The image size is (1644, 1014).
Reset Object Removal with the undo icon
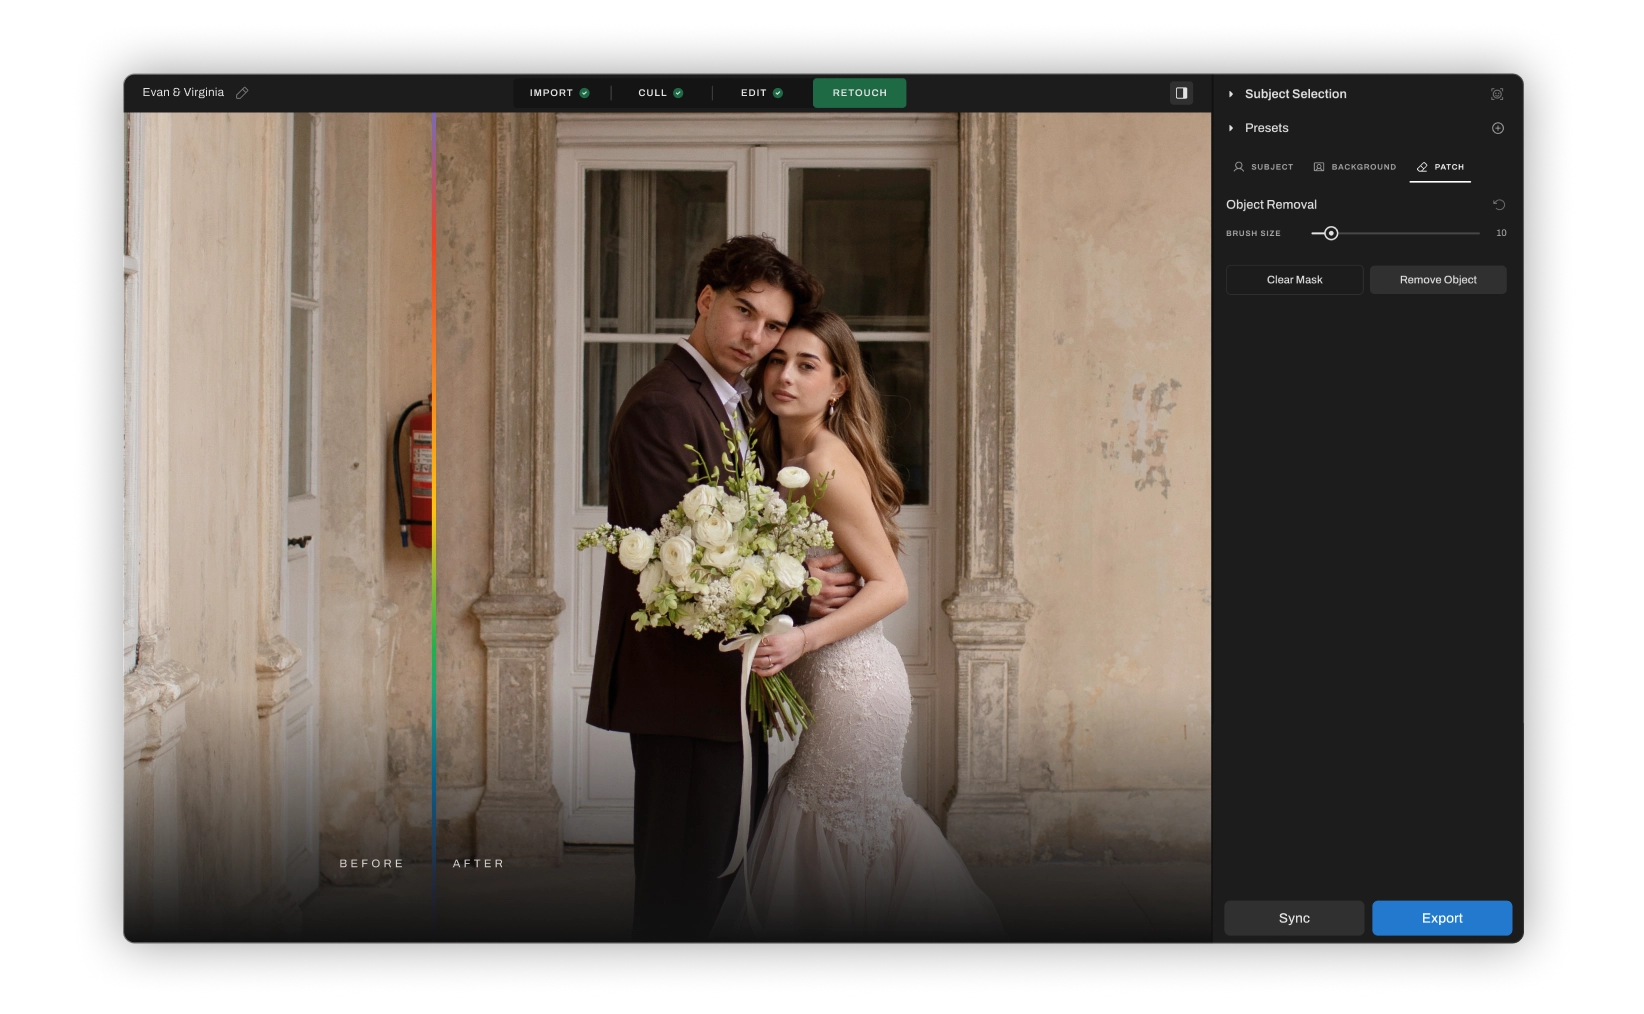coord(1498,205)
